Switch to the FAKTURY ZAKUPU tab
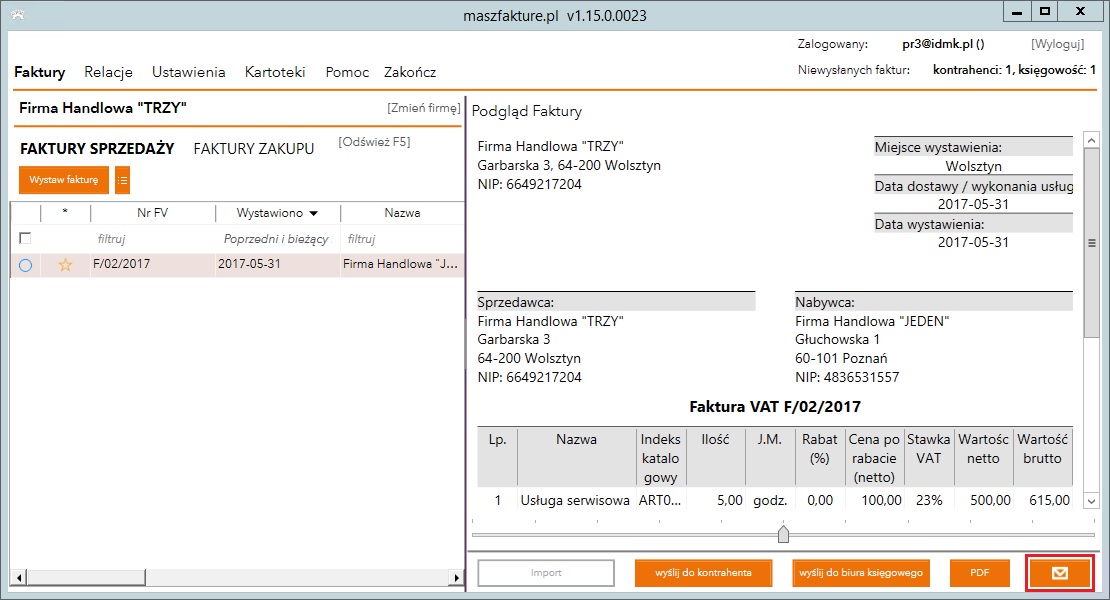Screen dimensions: 1110x600 (x=253, y=149)
